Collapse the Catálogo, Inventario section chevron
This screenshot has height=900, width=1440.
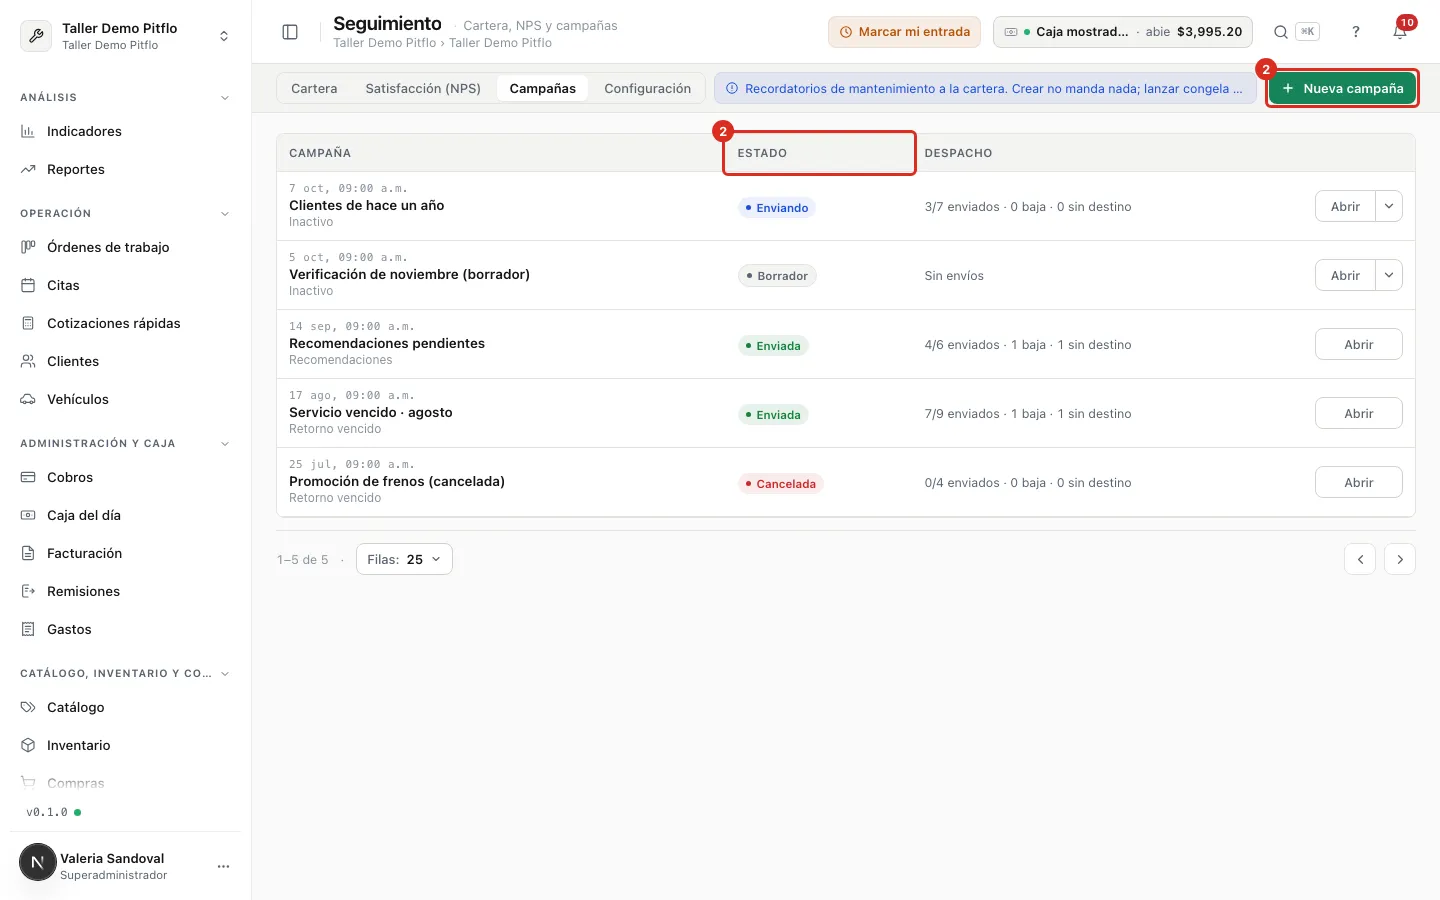(225, 674)
